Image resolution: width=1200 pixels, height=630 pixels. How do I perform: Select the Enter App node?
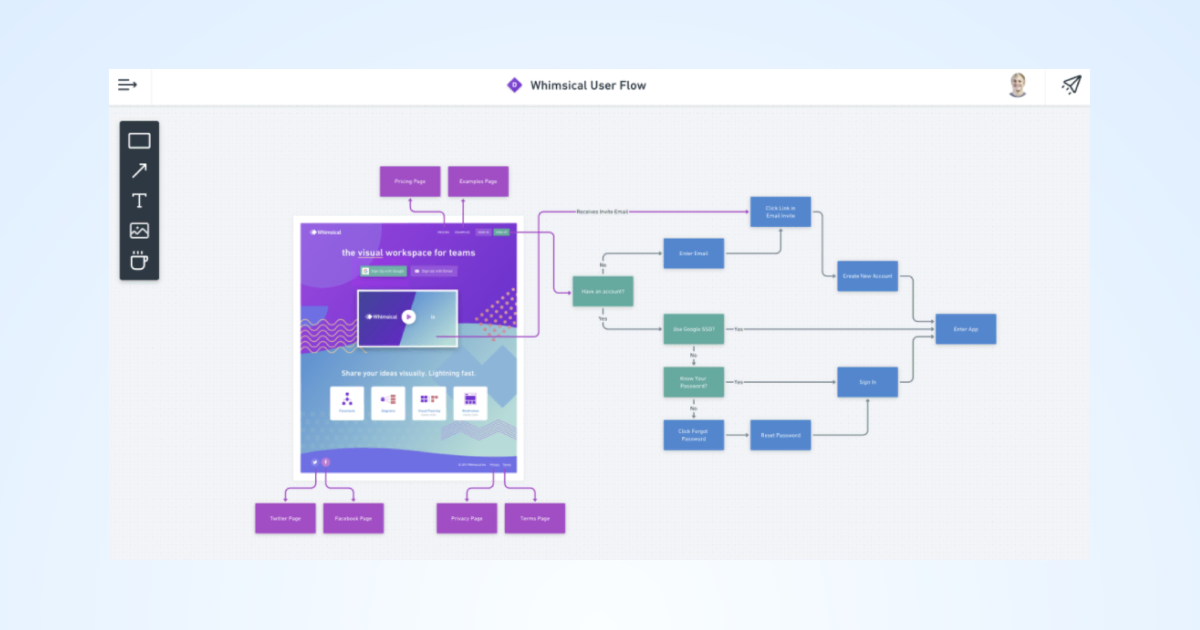(x=966, y=329)
